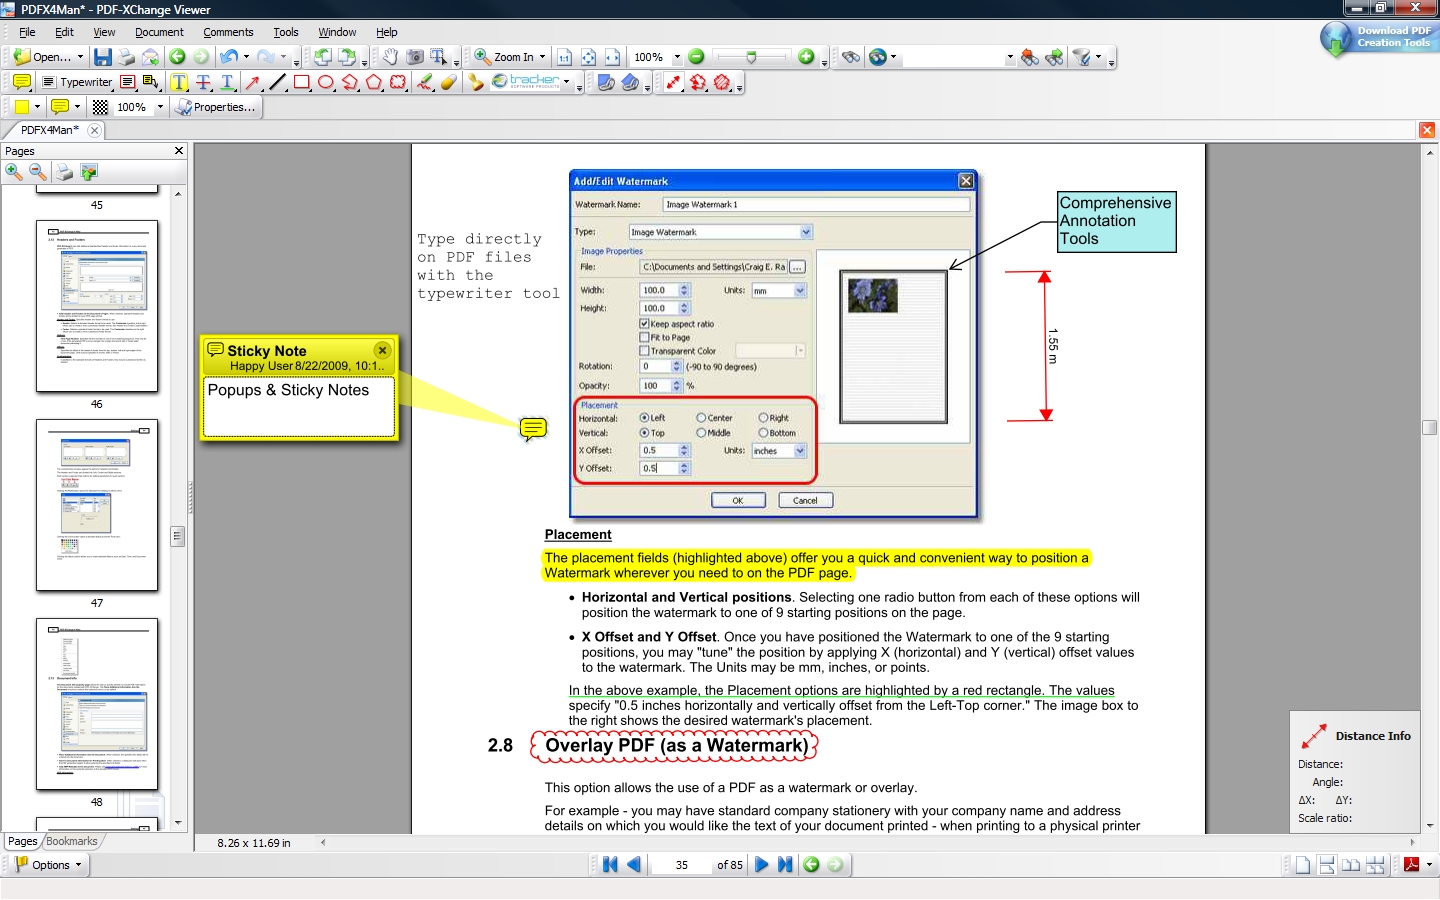Open the watermark Type dropdown
Screen dimensions: 1440x900
806,231
